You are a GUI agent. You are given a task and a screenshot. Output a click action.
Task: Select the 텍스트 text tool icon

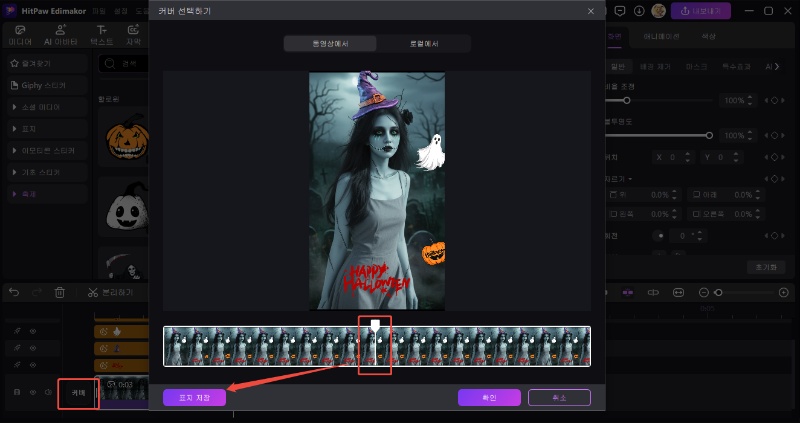click(x=102, y=36)
